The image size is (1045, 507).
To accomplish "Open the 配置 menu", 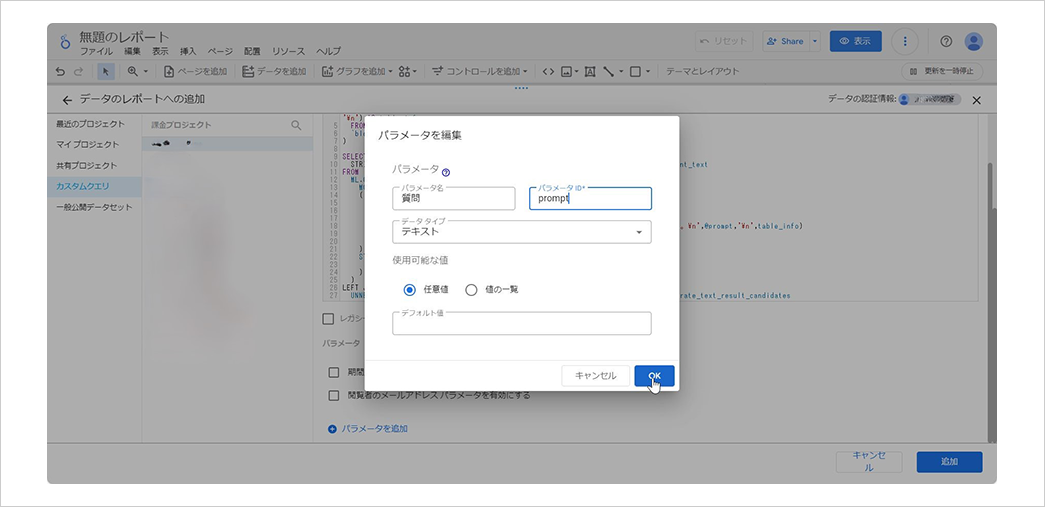I will coord(252,51).
